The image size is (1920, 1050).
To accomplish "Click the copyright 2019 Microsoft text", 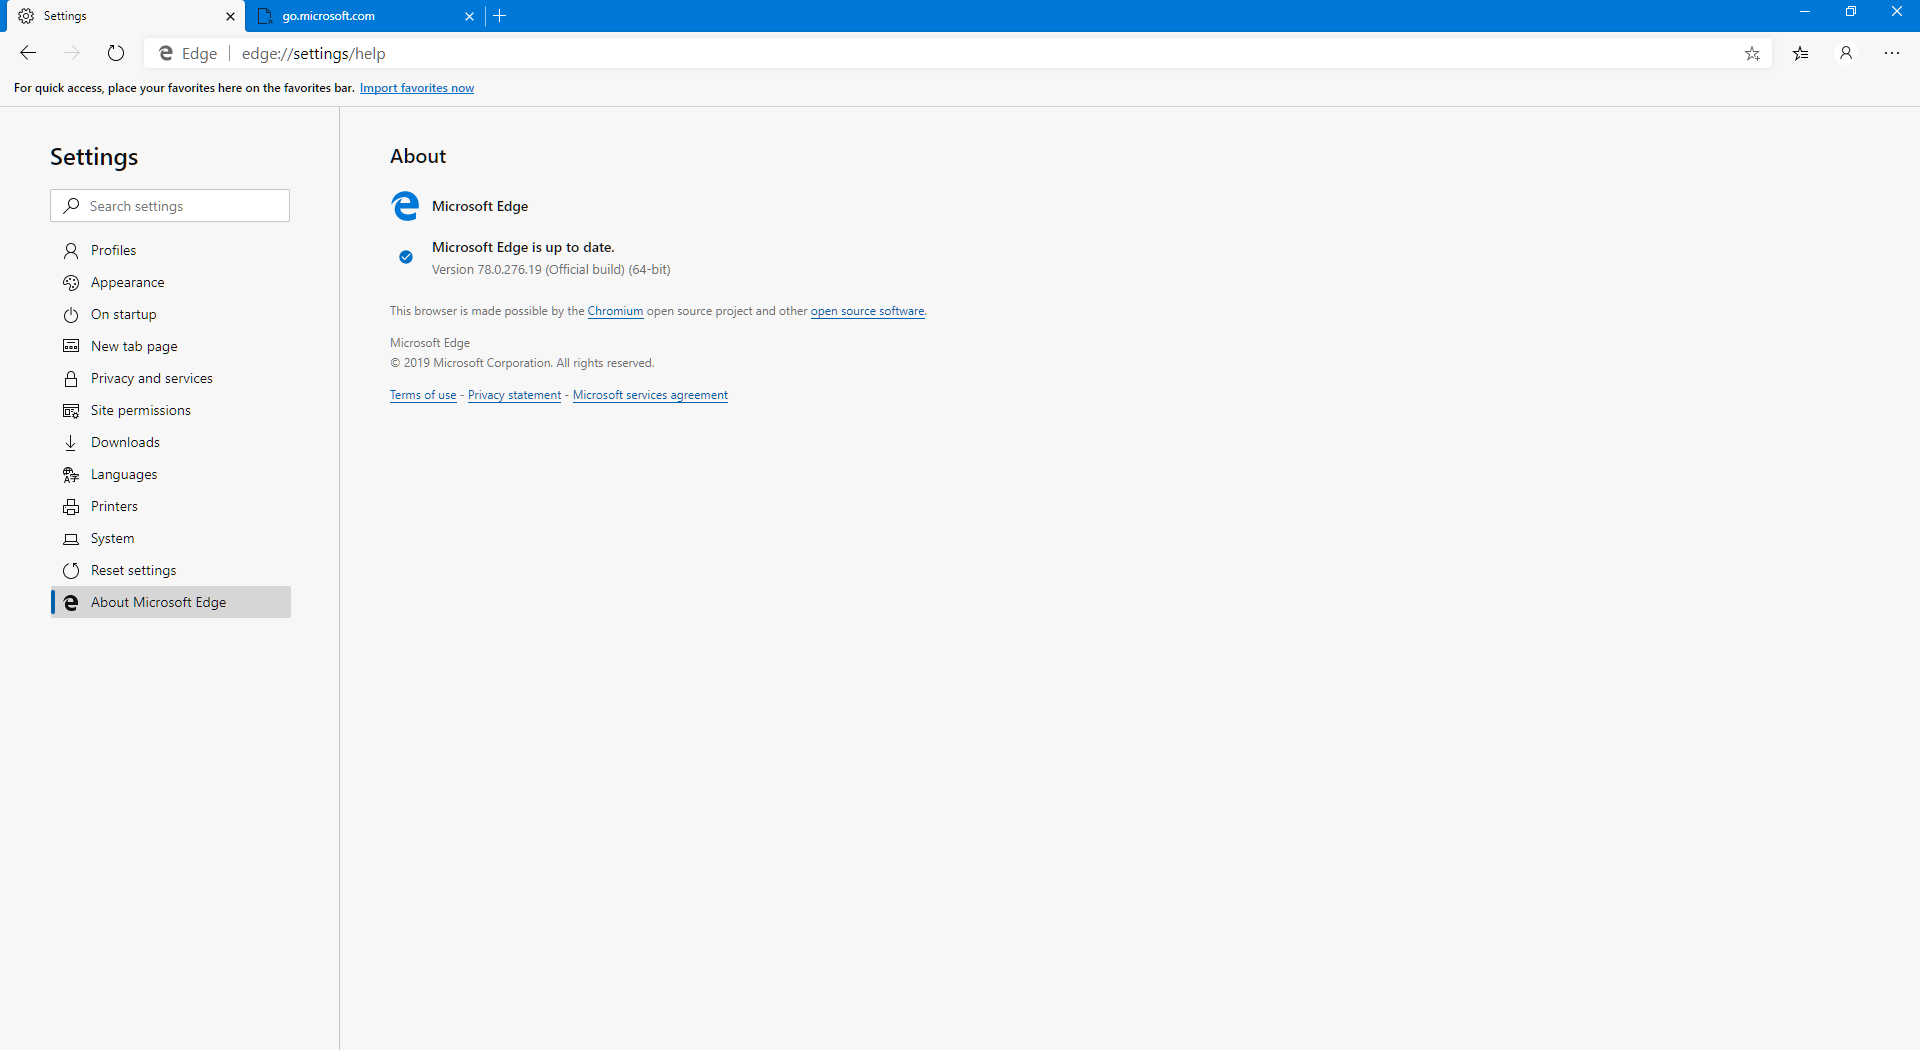I will pyautogui.click(x=522, y=363).
